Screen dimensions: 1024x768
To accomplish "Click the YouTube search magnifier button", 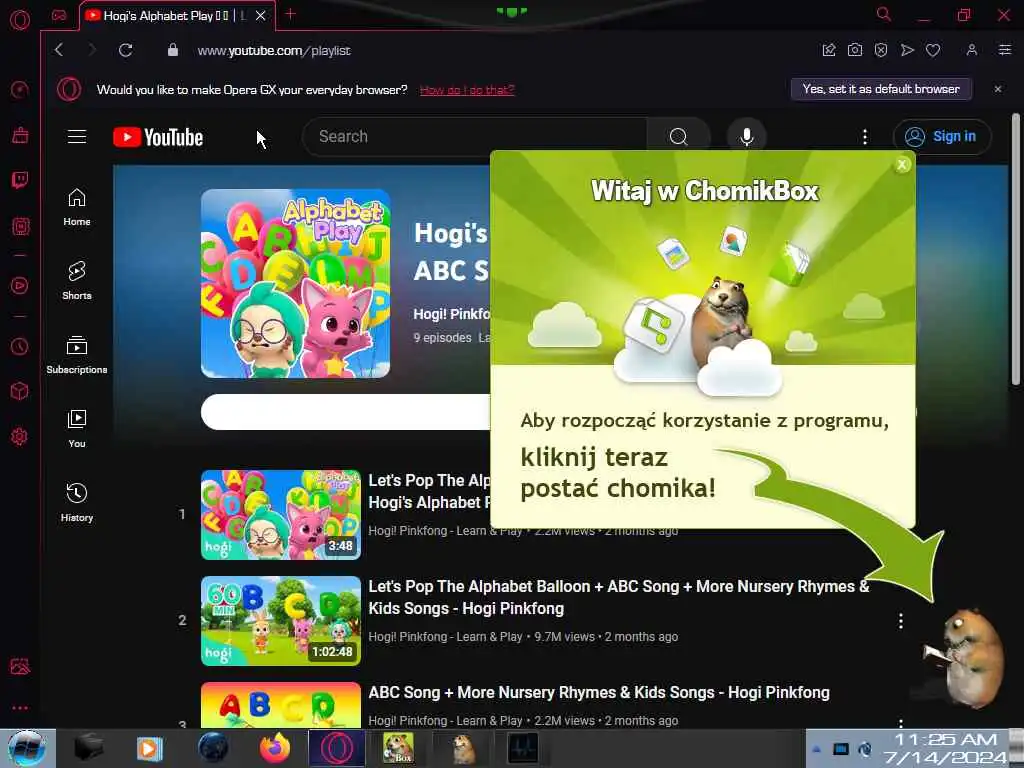I will (679, 136).
